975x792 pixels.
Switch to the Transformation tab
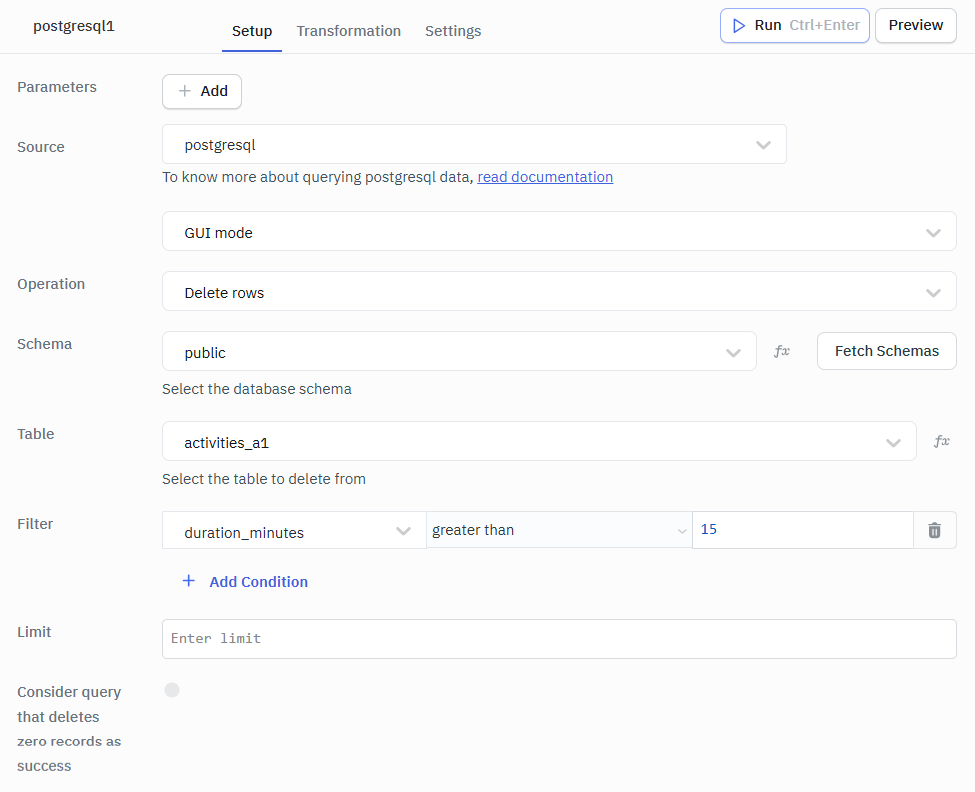tap(348, 31)
